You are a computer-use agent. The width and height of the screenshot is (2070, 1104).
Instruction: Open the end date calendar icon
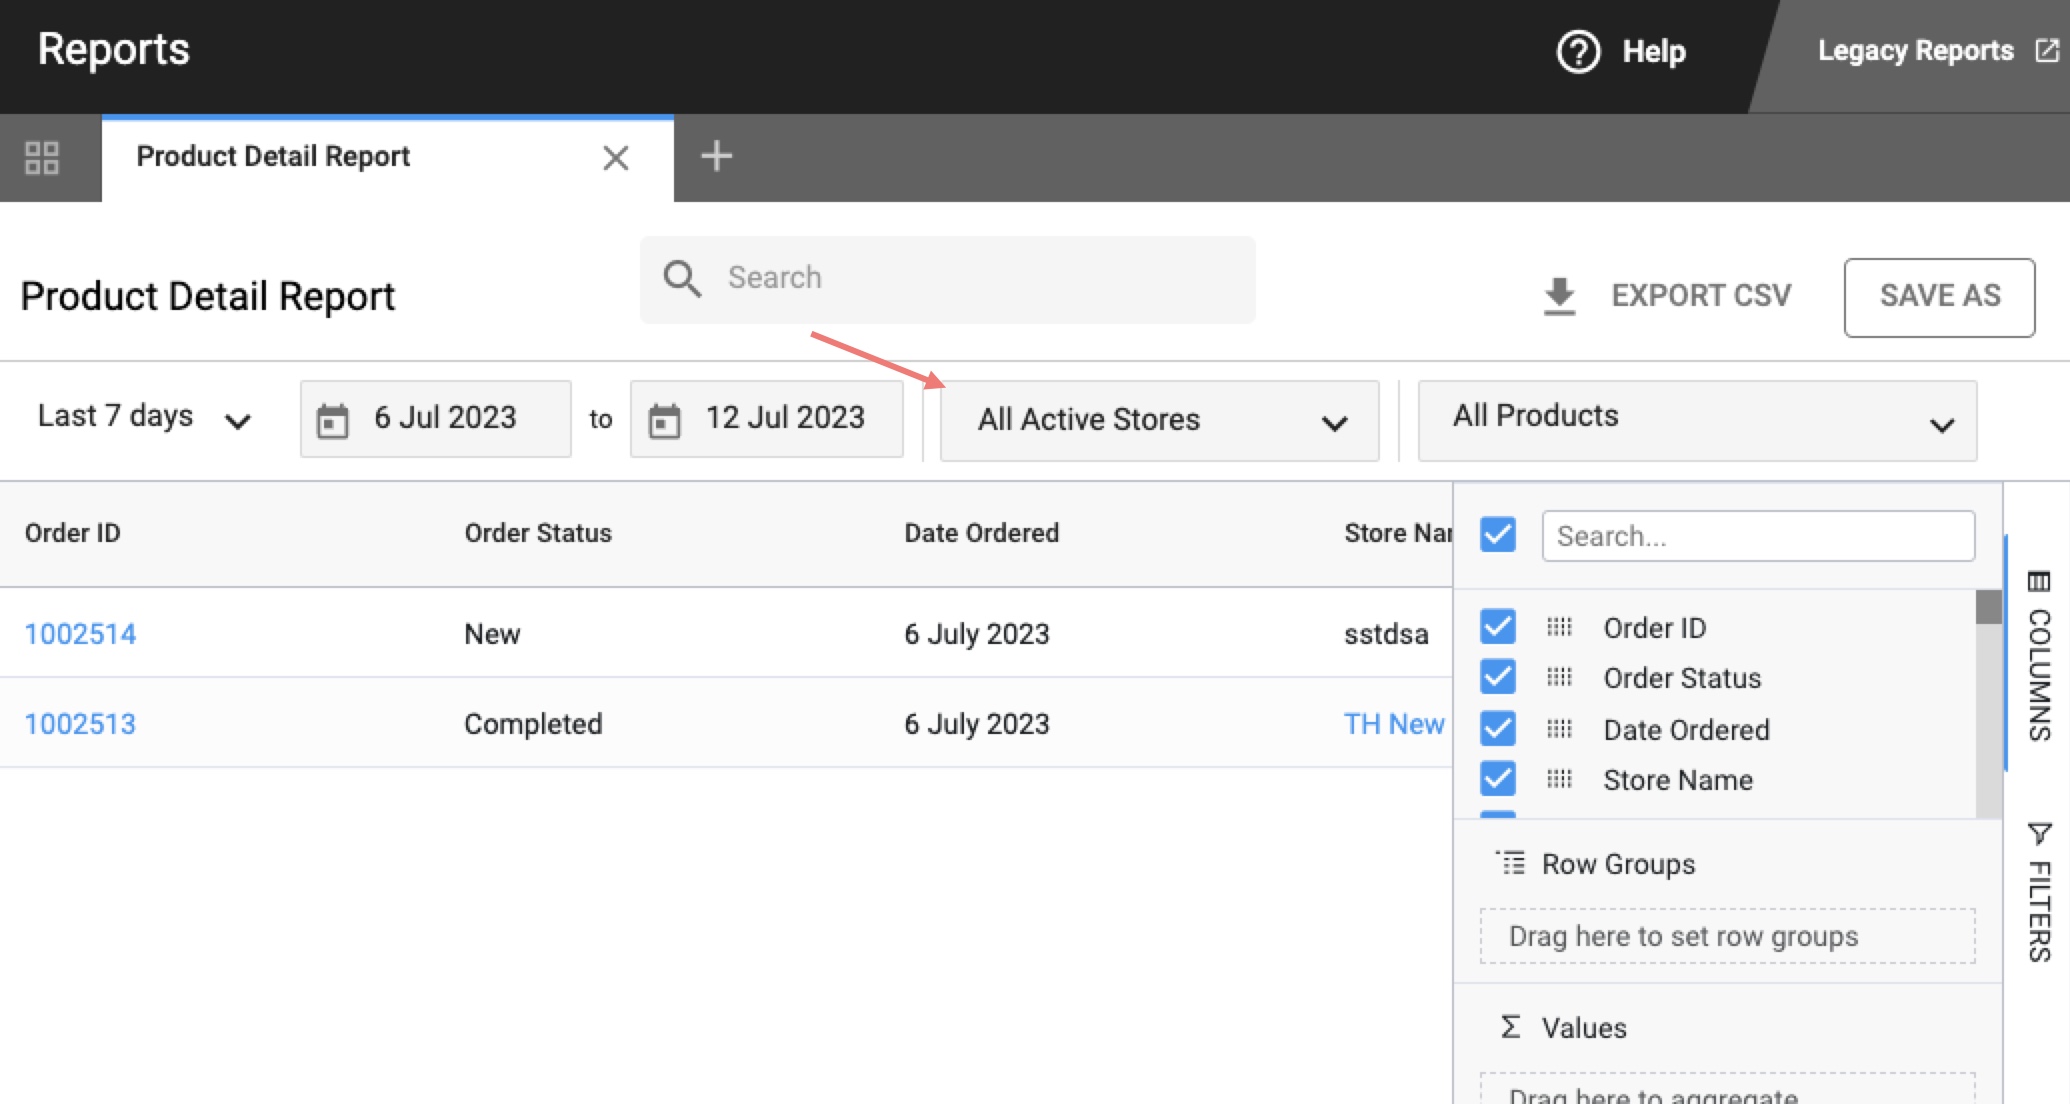pyautogui.click(x=664, y=420)
